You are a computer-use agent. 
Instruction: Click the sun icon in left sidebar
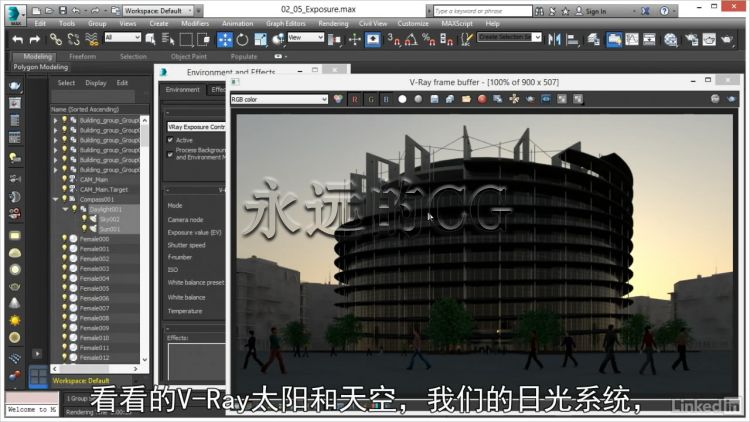coord(15,320)
